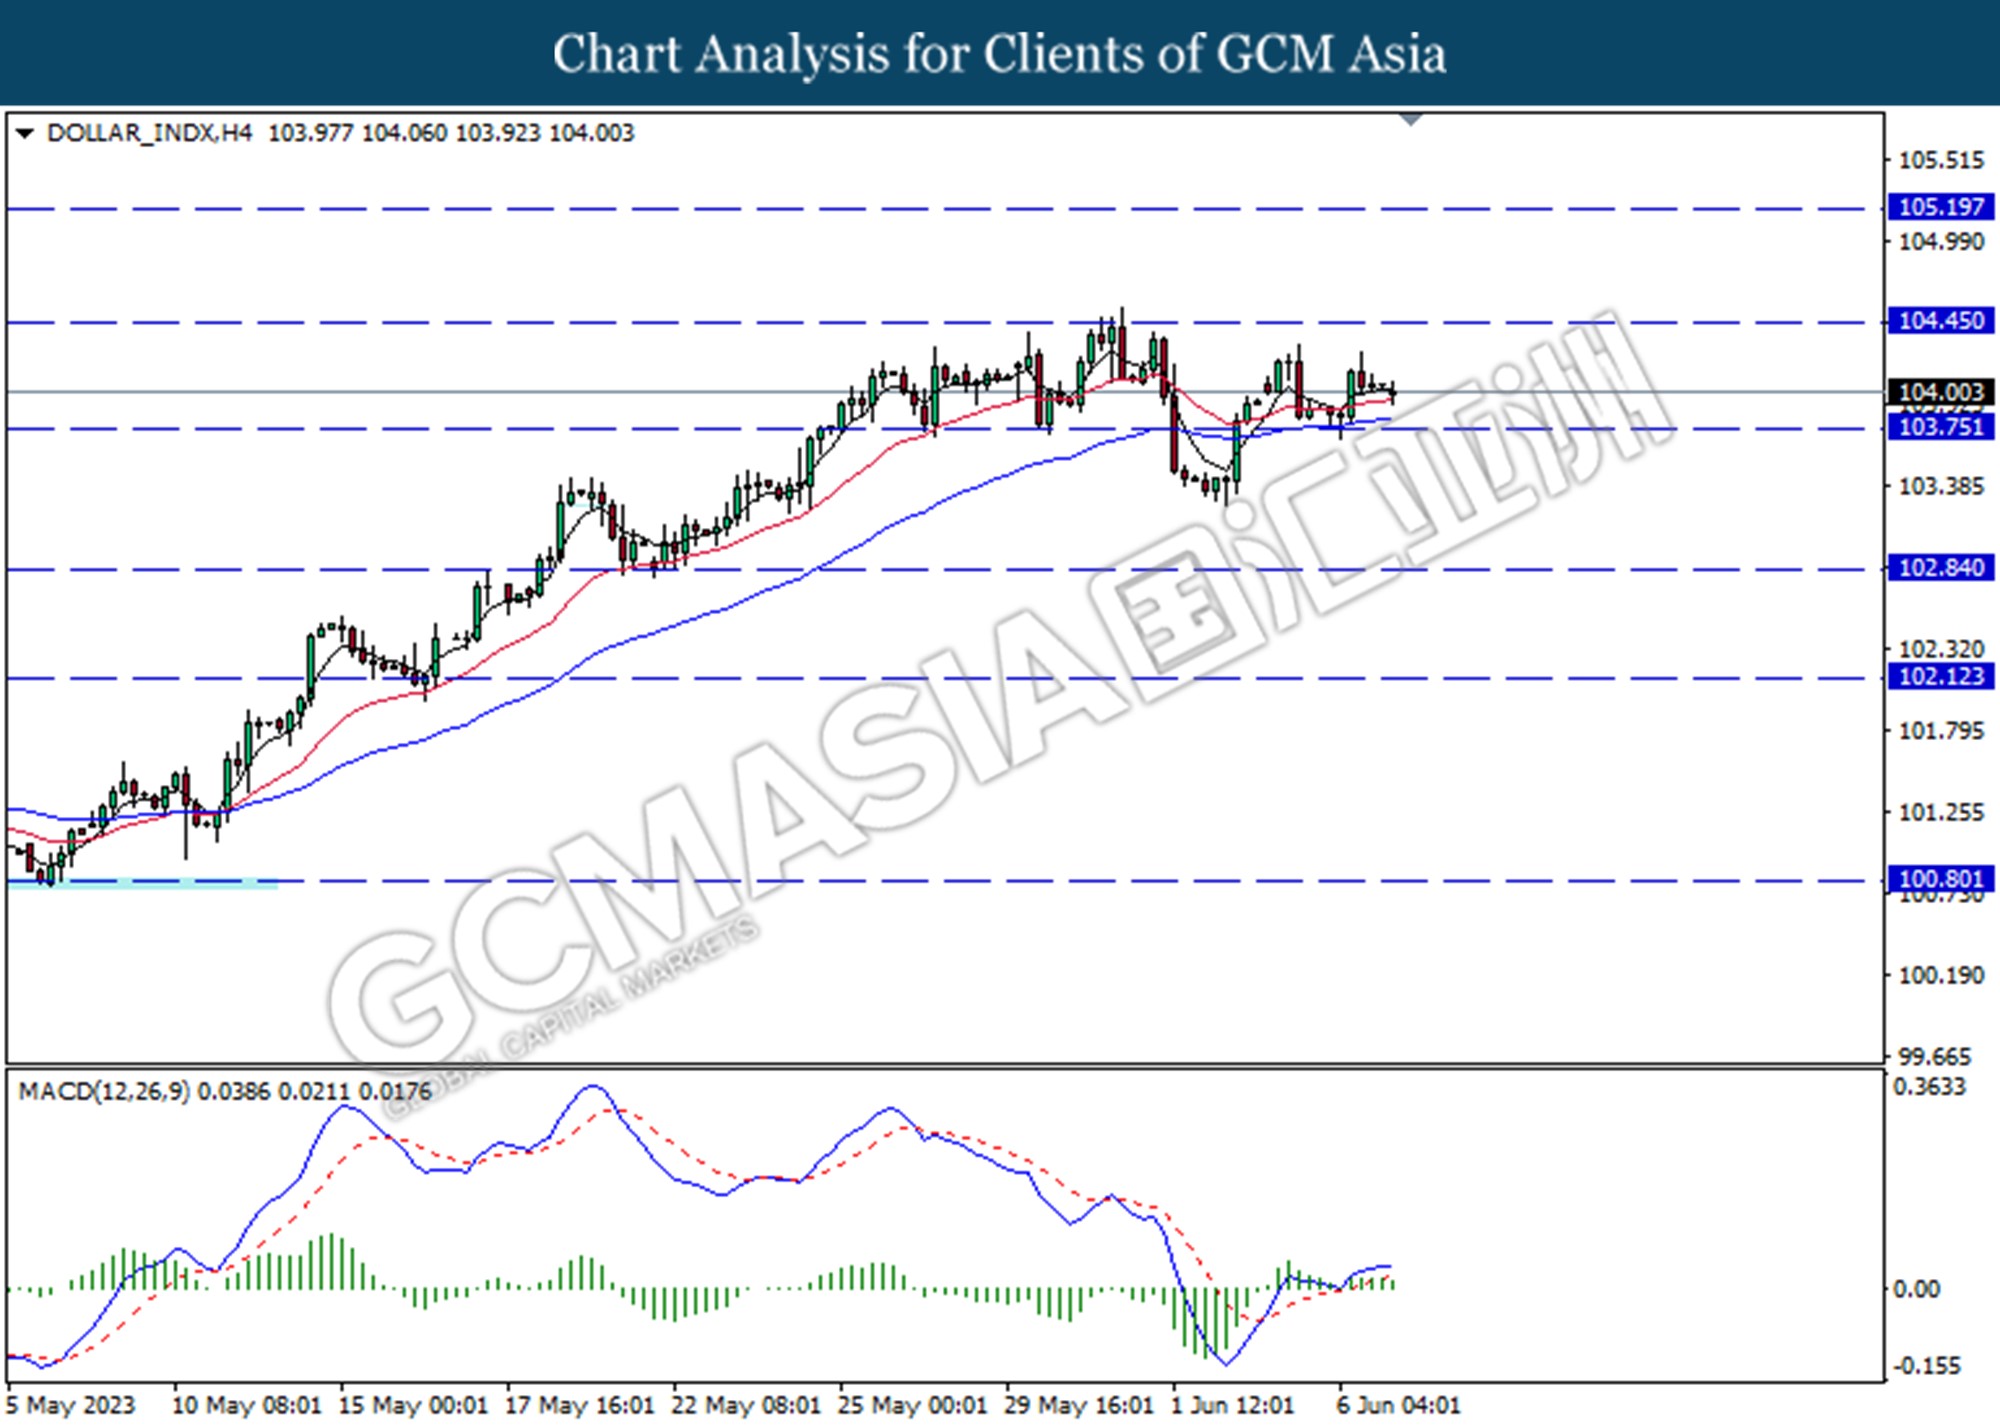
Task: Click the 10 May 08:01 time label
Action: [247, 1406]
